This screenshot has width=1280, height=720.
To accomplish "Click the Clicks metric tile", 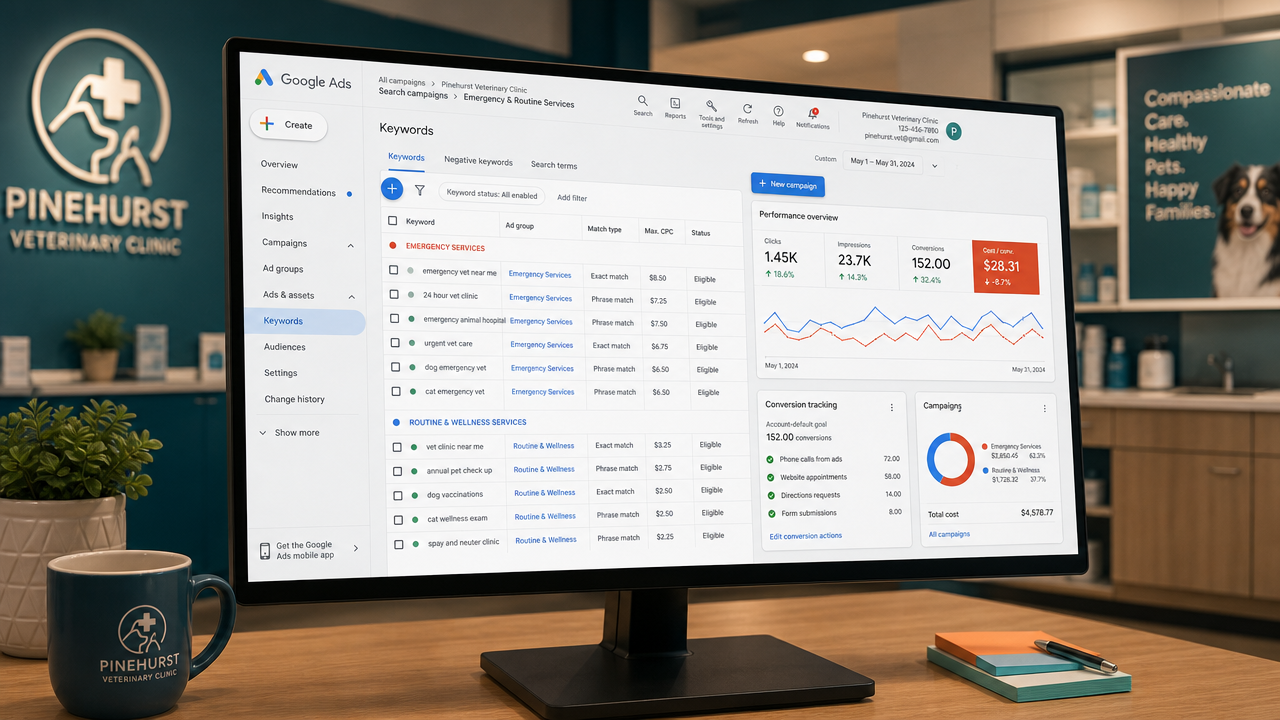I will point(789,258).
